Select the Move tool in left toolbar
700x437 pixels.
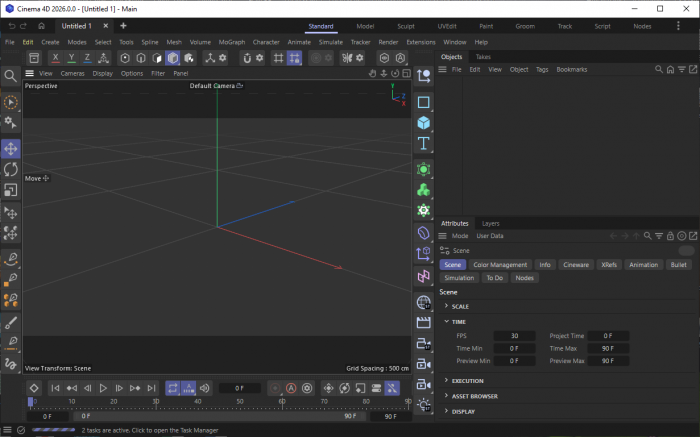coord(11,149)
